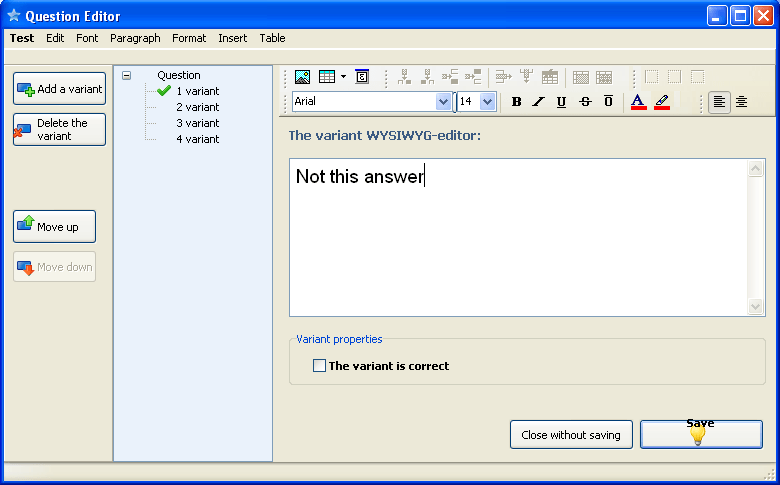780x485 pixels.
Task: Pick the font color tool
Action: 638,101
